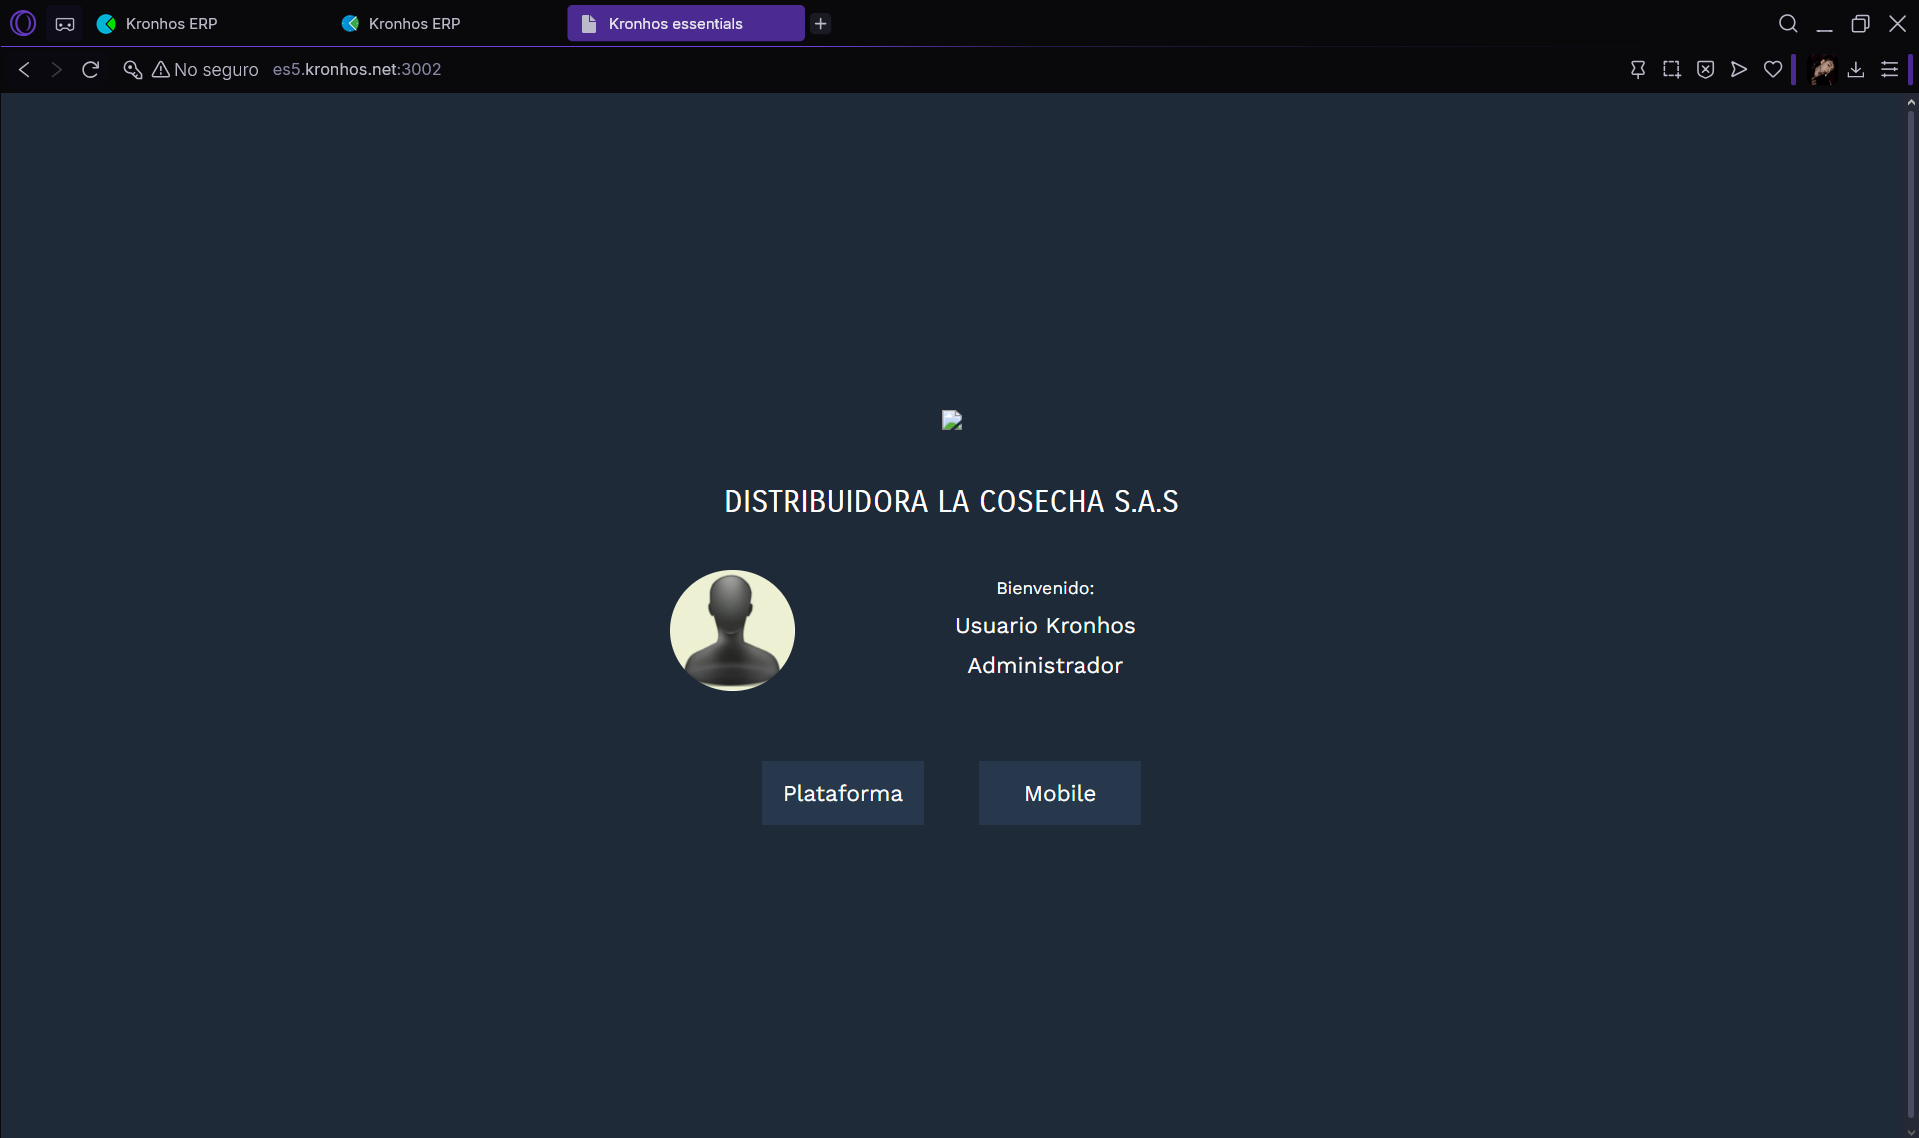Go back using the back arrow
The height and width of the screenshot is (1138, 1919).
[x=25, y=69]
